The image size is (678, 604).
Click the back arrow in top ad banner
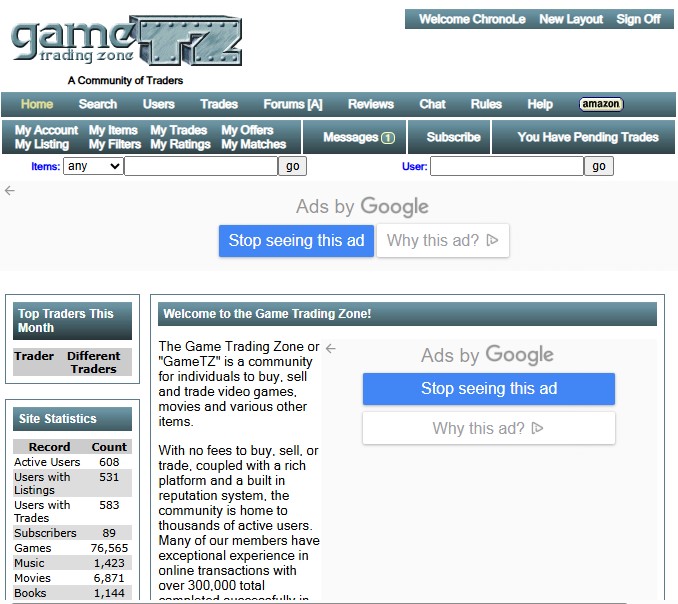coord(10,190)
